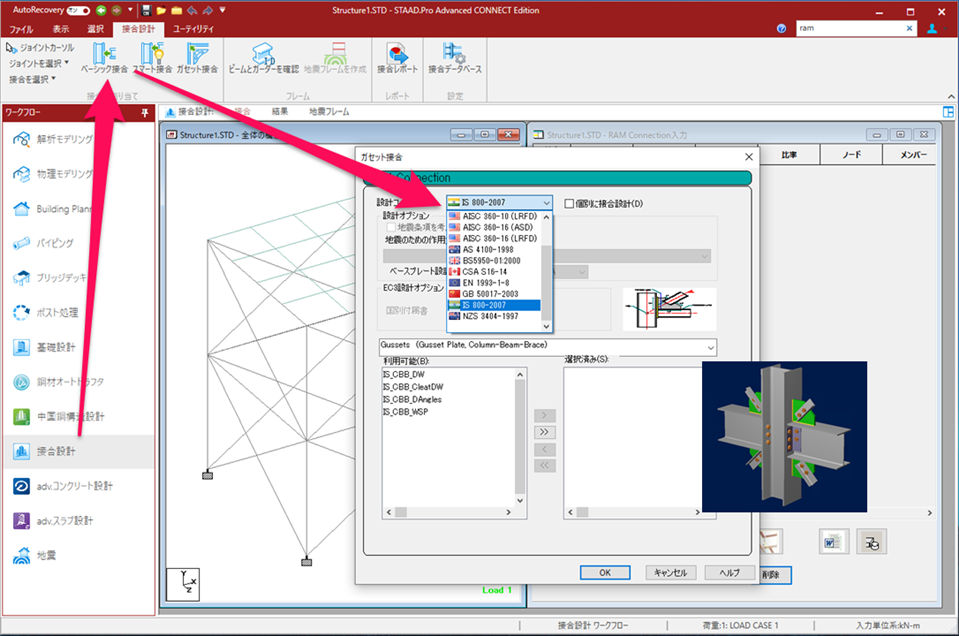Click the open folder icon in the title bar
959x636 pixels.
[161, 10]
